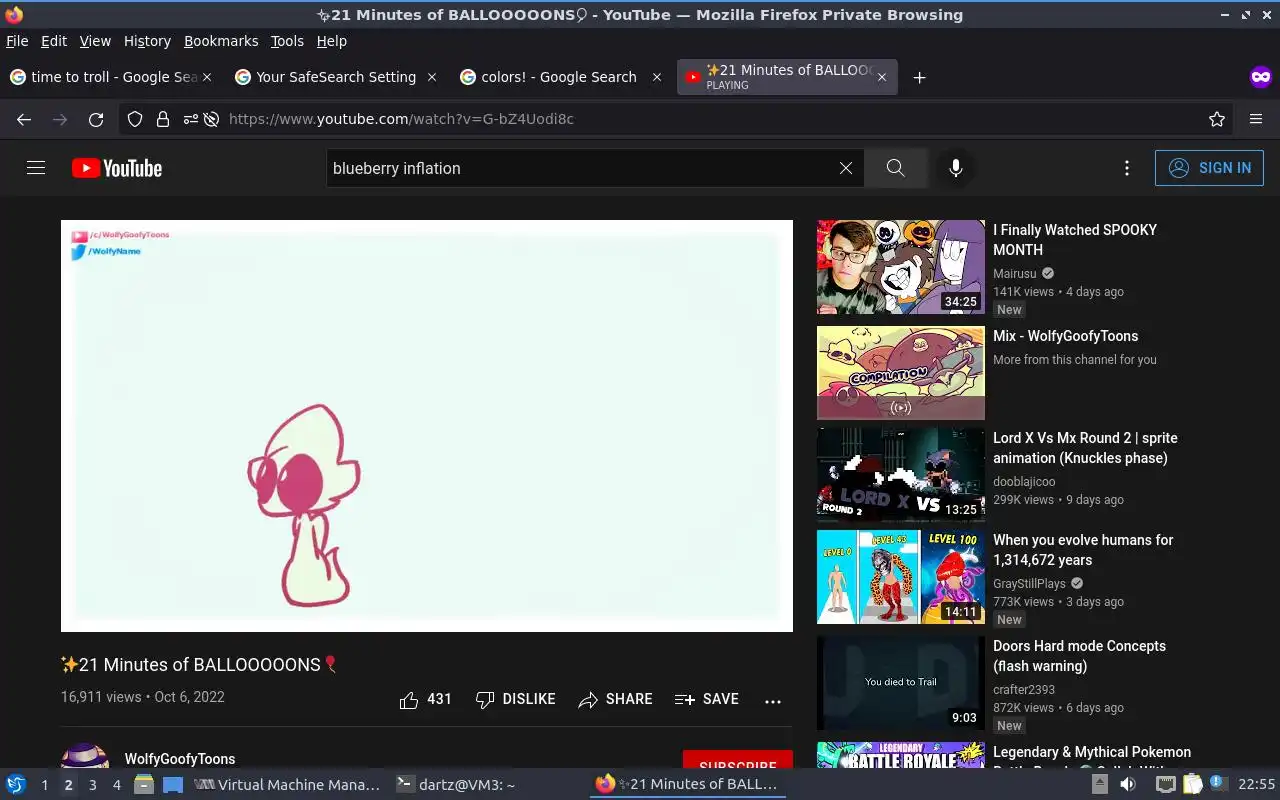Click the YouTube logo
The image size is (1280, 800).
[x=117, y=168]
